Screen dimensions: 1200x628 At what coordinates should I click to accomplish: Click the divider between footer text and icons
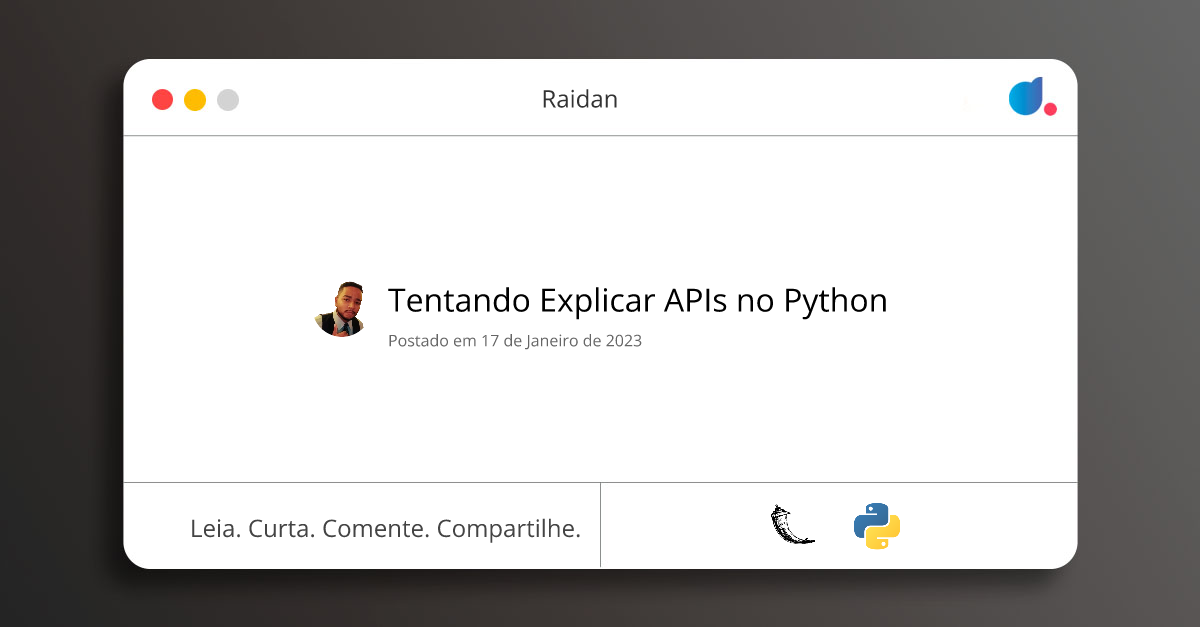tap(601, 524)
